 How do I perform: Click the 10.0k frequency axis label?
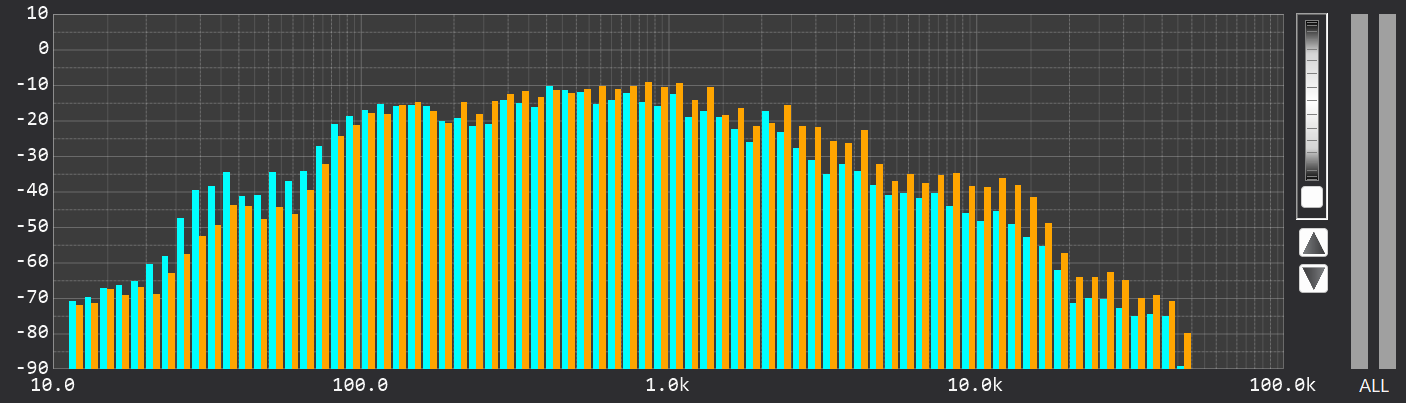click(974, 386)
